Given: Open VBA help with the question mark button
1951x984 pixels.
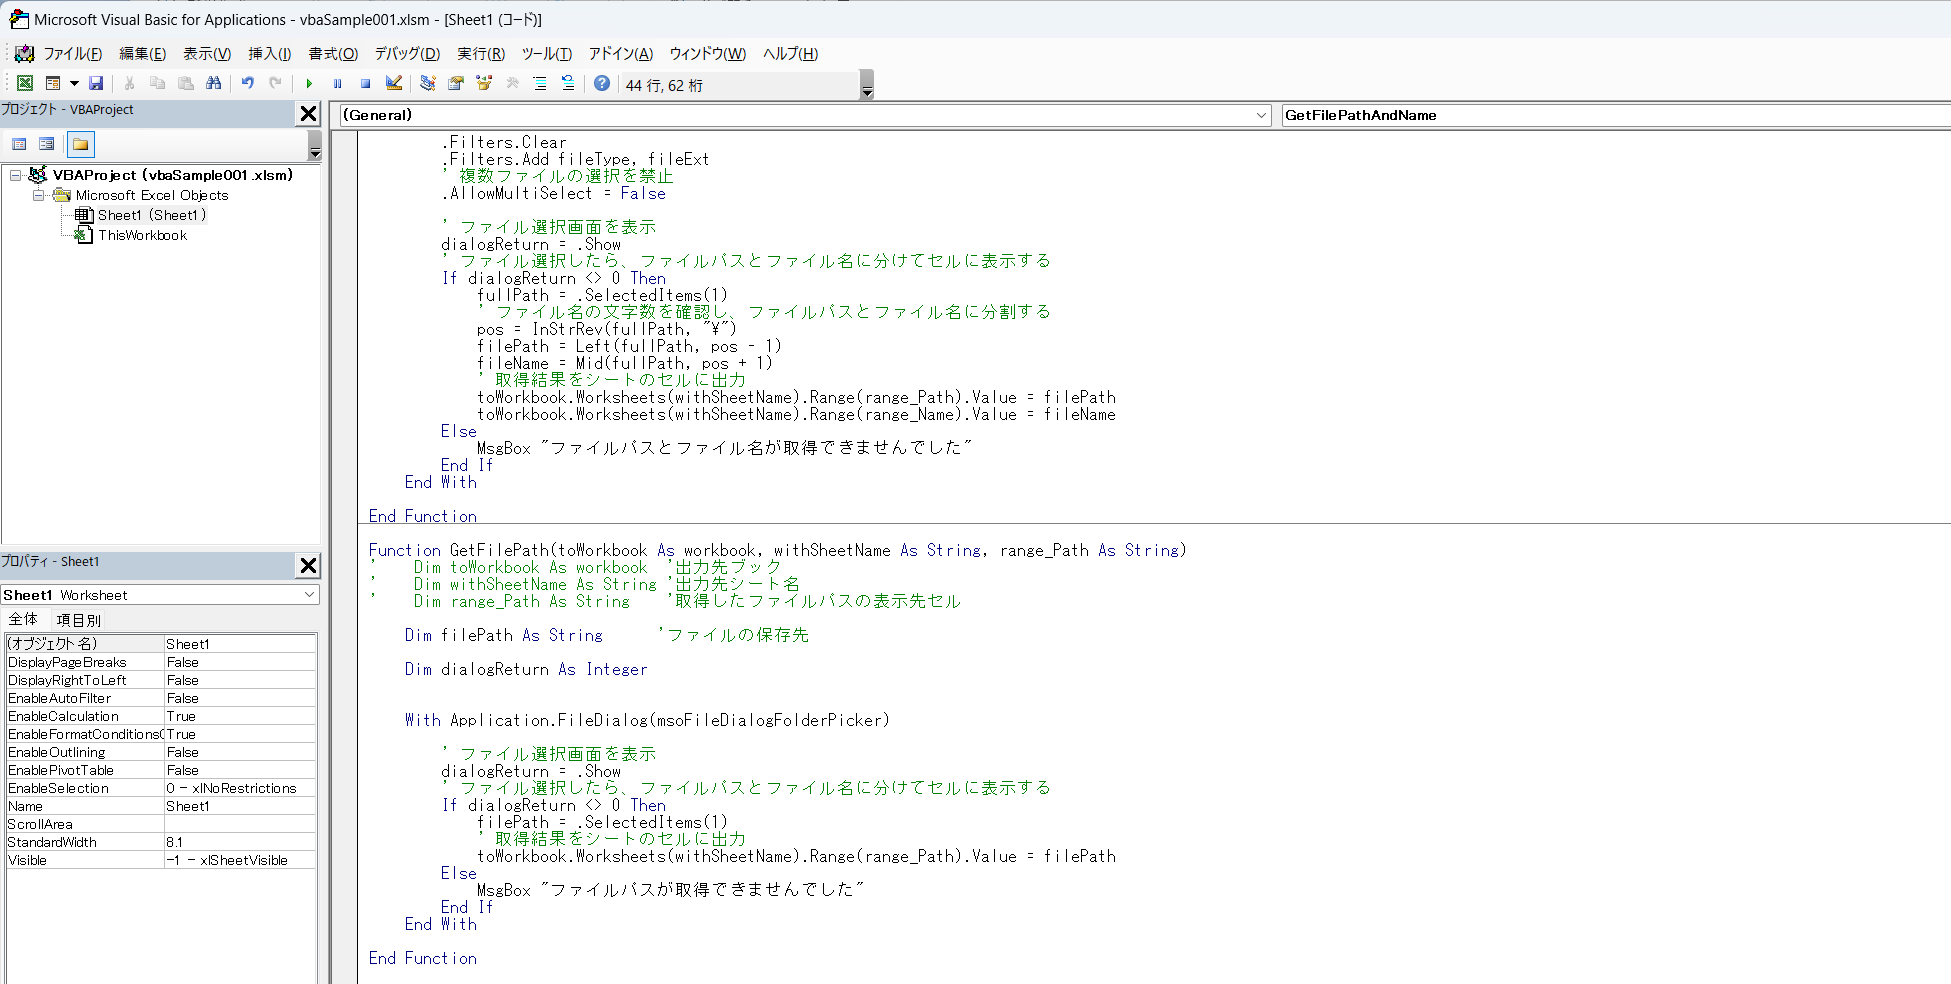Looking at the screenshot, I should [600, 84].
